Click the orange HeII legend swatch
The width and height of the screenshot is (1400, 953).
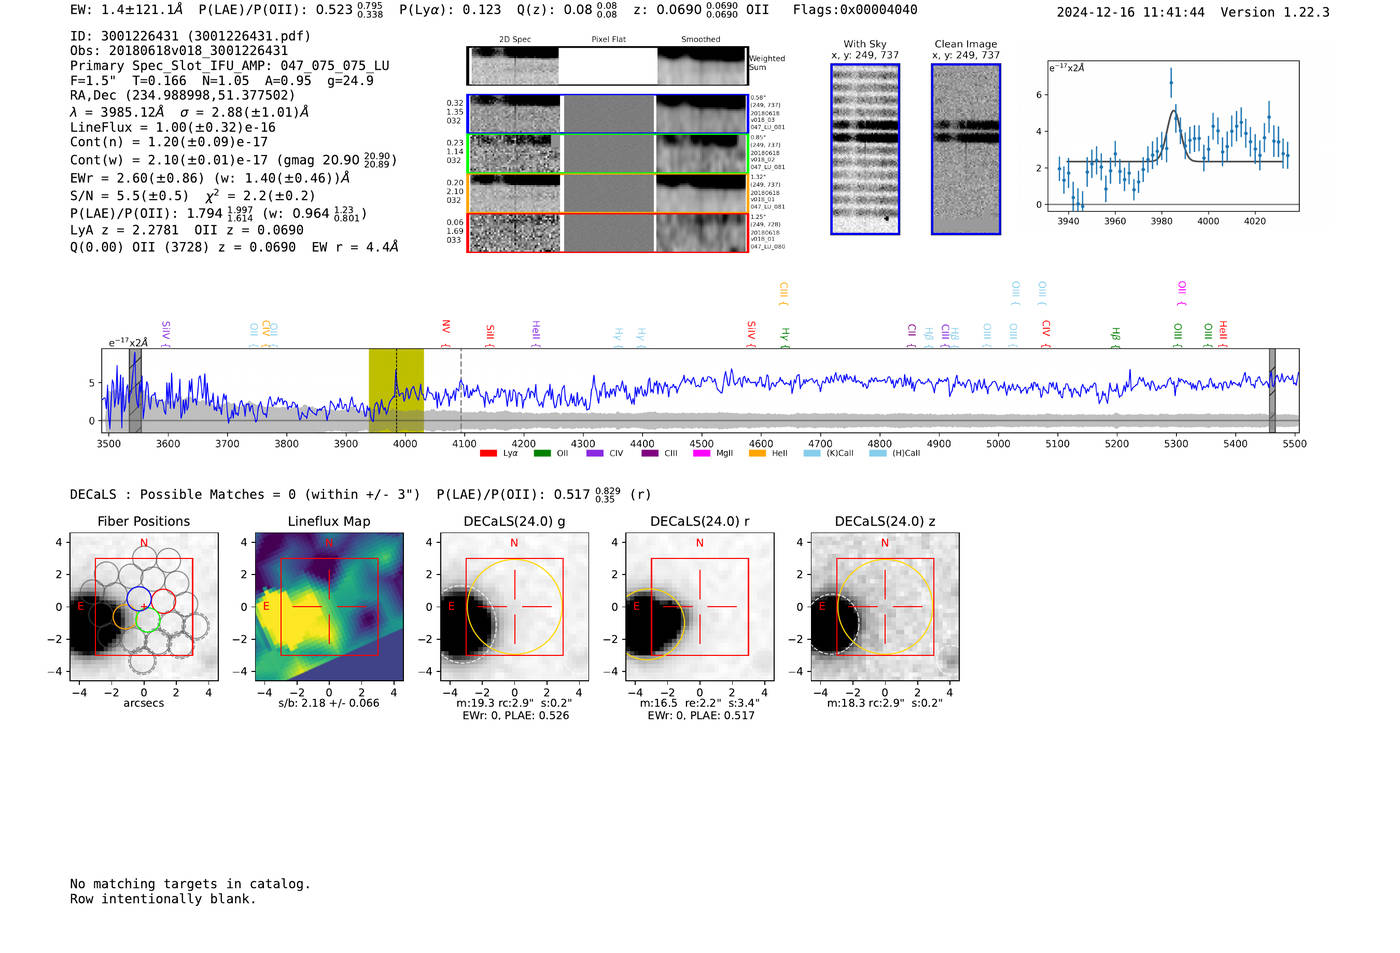[757, 453]
